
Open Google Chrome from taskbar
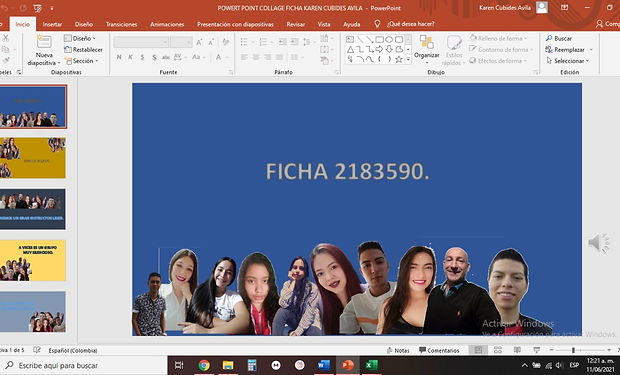tap(204, 365)
